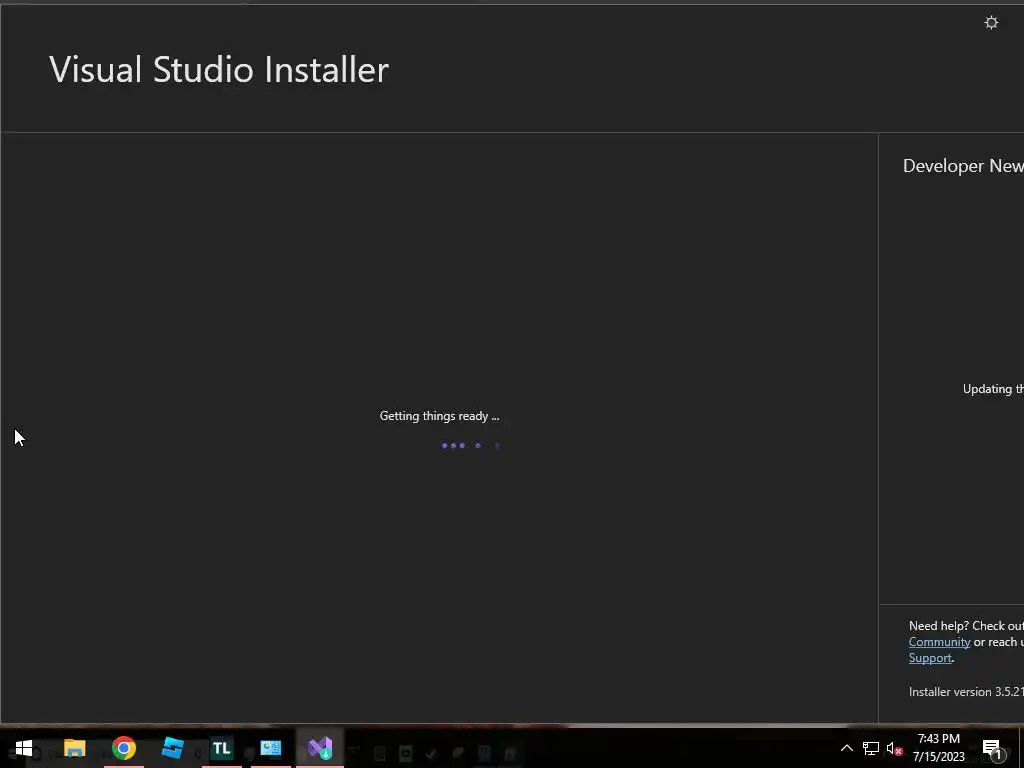The height and width of the screenshot is (768, 1024).
Task: Open Roblox Studio from the taskbar
Action: pos(172,748)
